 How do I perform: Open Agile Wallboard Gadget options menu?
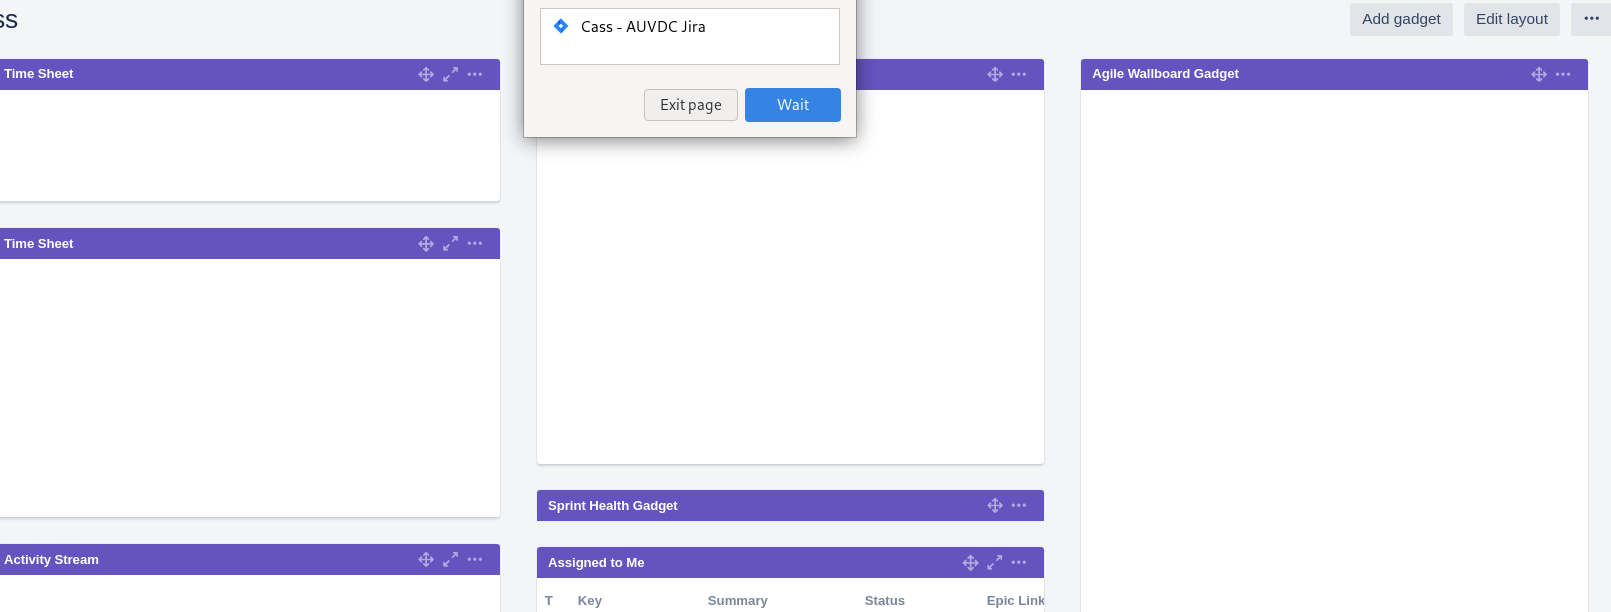(1563, 74)
